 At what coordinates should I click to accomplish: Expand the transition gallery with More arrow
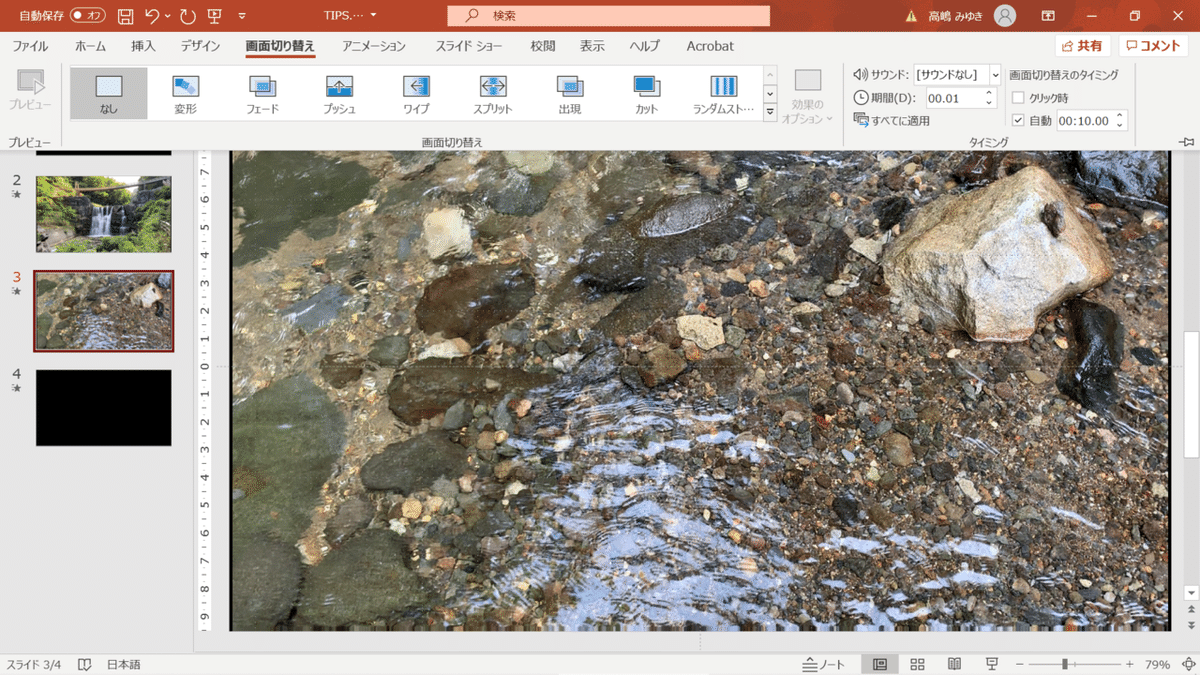(x=770, y=113)
